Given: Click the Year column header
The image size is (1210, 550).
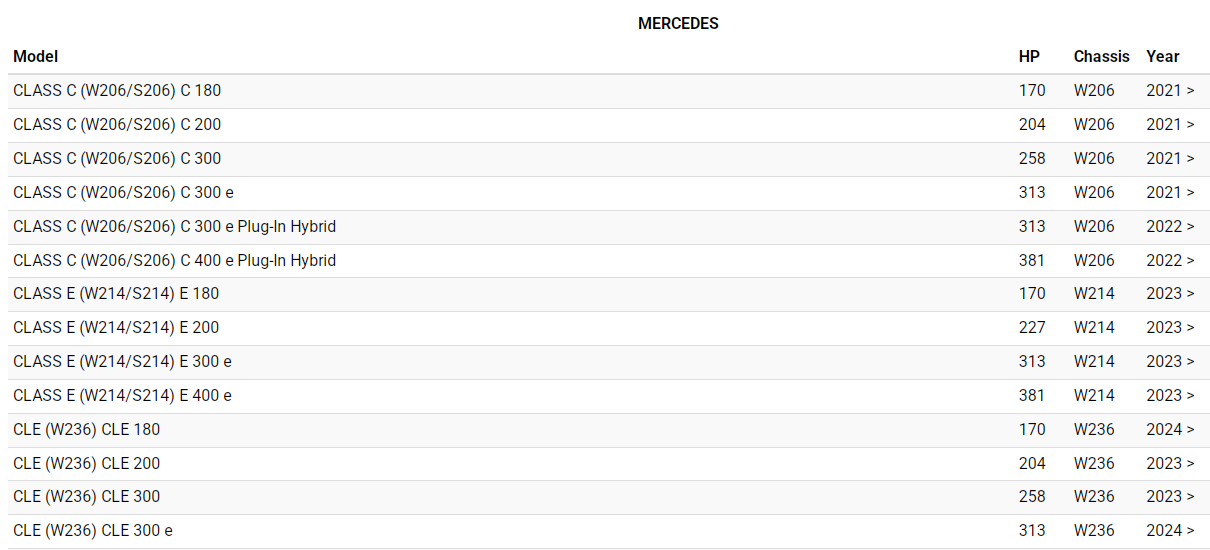Looking at the screenshot, I should pos(1162,56).
